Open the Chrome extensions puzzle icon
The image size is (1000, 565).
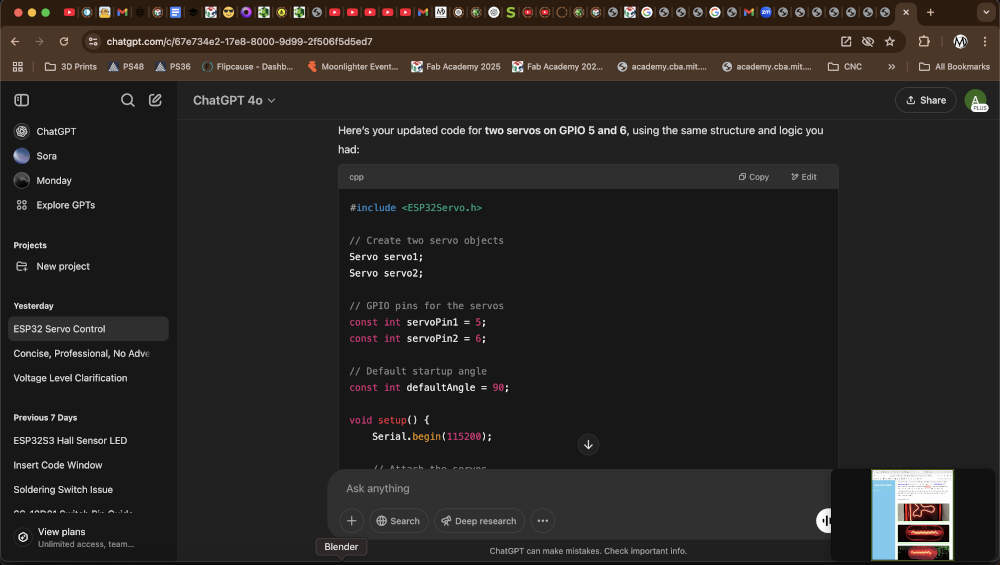(x=923, y=41)
